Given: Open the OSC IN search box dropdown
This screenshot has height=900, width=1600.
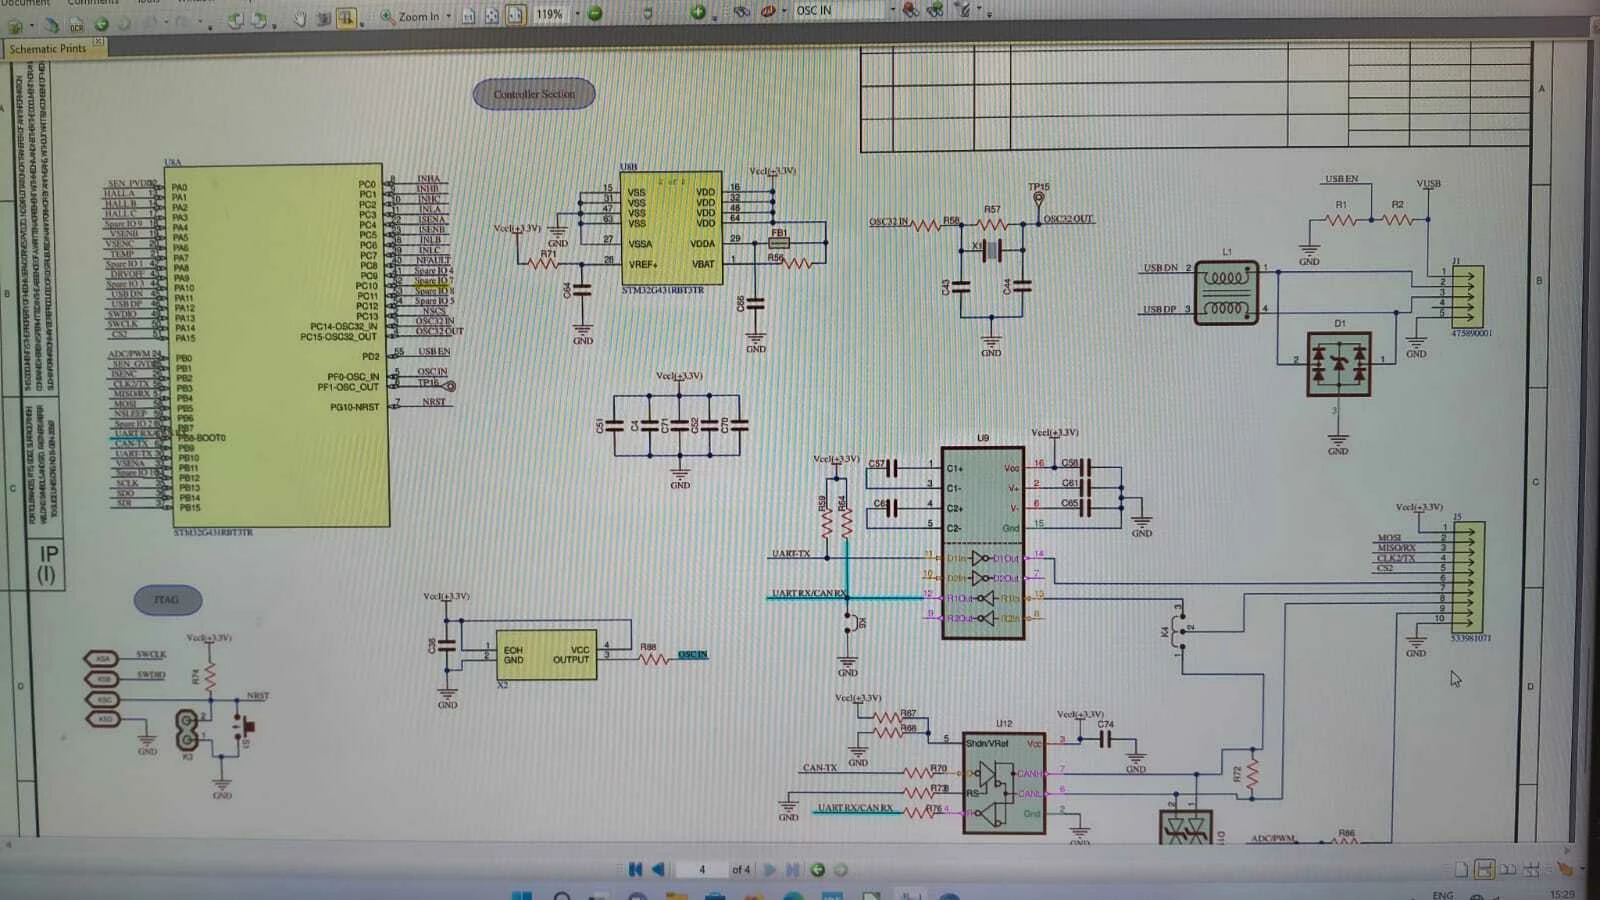Looking at the screenshot, I should [x=893, y=10].
